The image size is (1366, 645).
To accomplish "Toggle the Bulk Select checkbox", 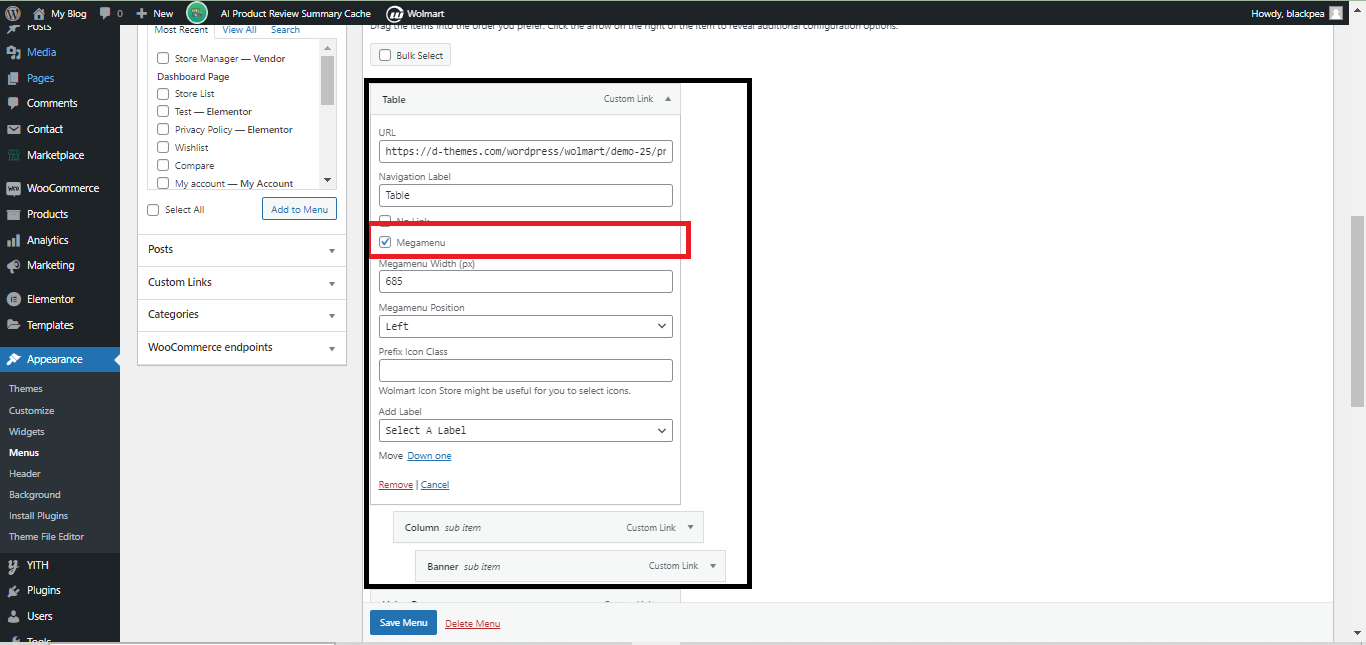I will 385,56.
